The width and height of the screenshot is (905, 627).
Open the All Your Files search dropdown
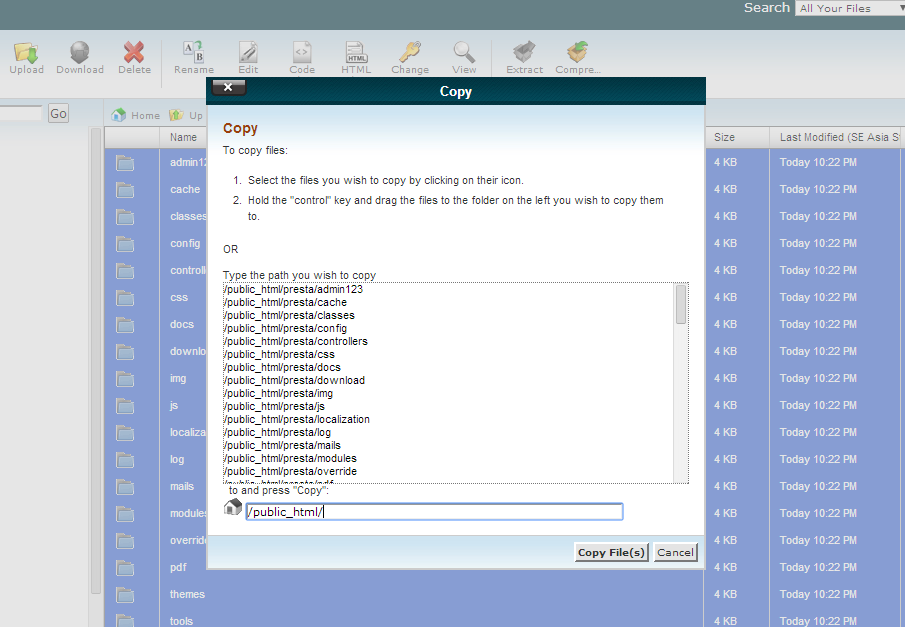[848, 9]
